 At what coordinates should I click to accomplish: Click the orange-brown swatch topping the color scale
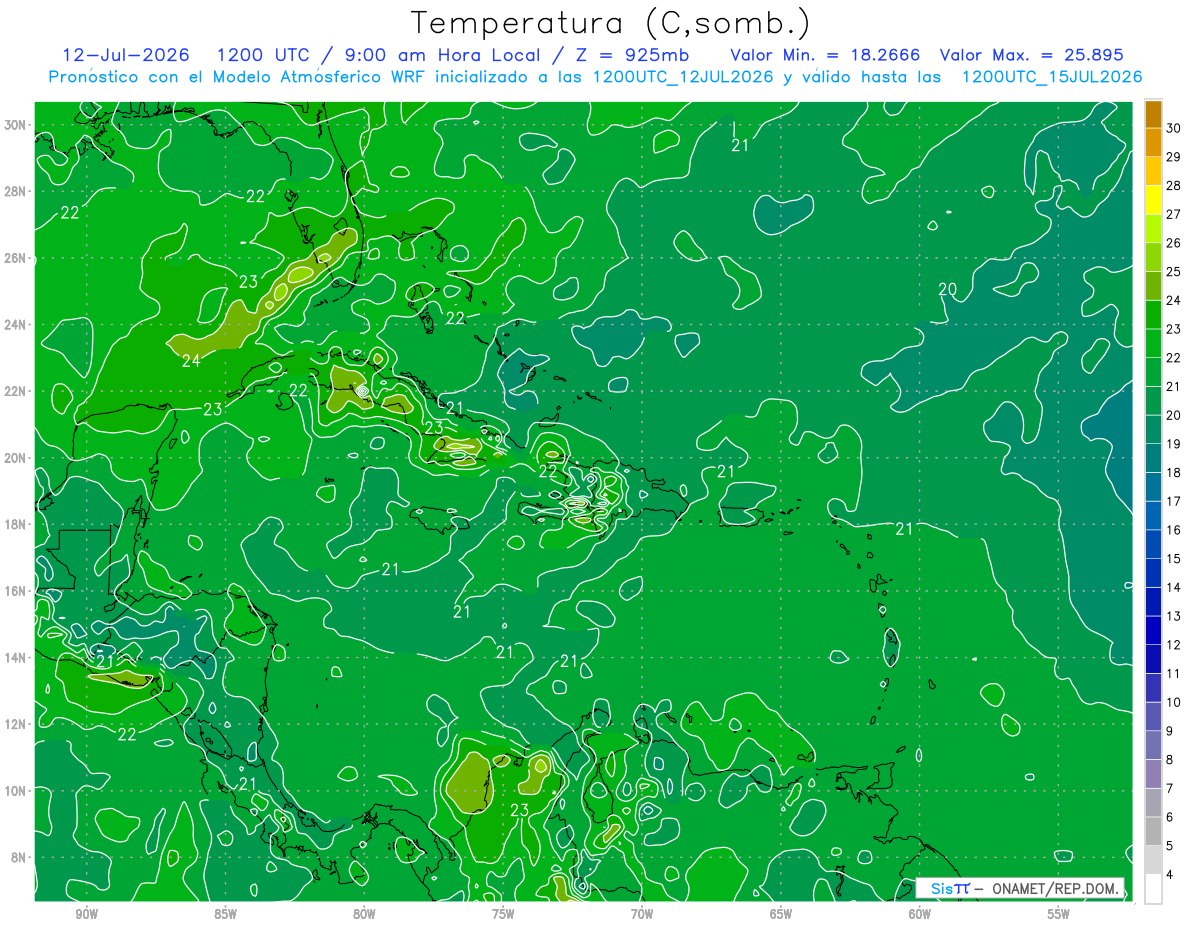tap(1153, 115)
